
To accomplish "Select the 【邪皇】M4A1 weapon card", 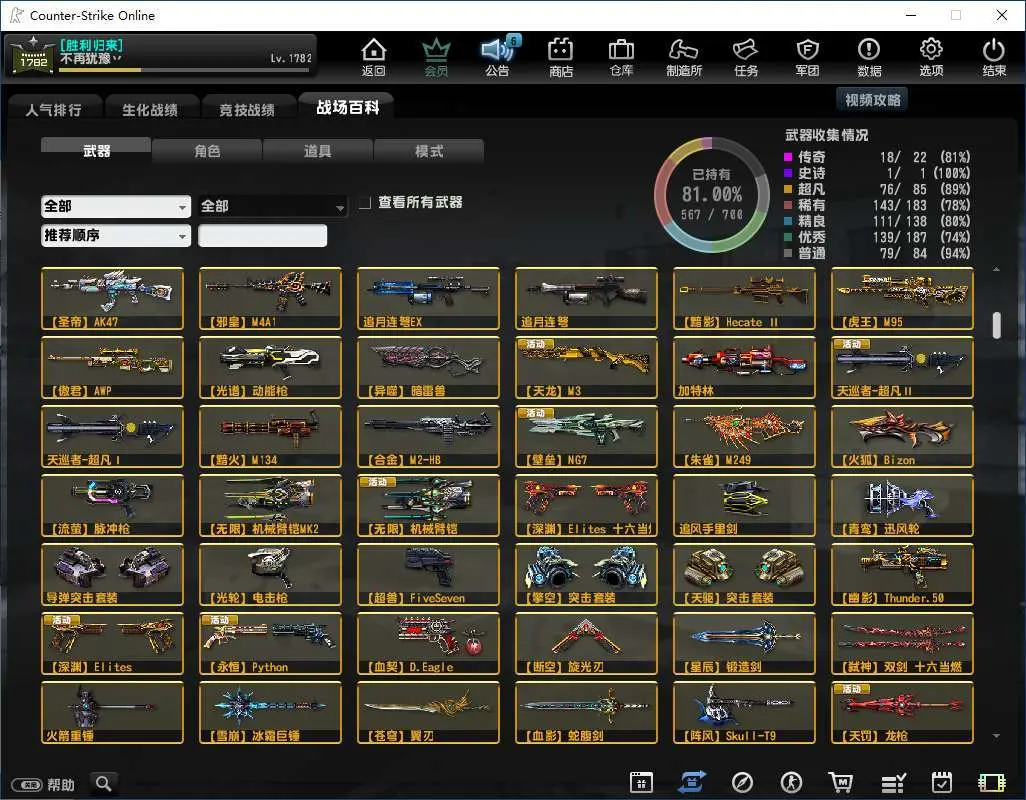I will (x=270, y=298).
